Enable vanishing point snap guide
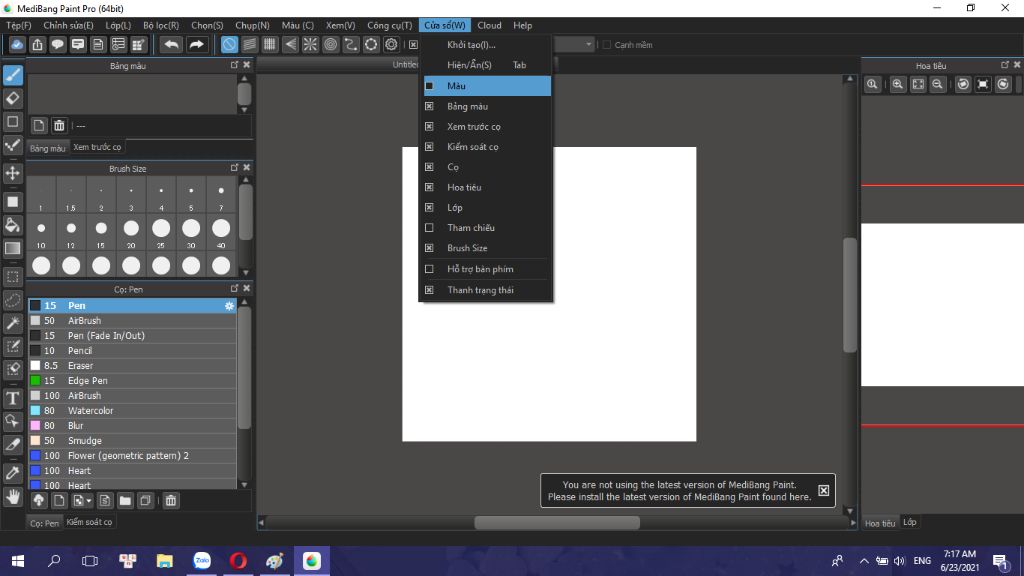Image resolution: width=1024 pixels, height=576 pixels. click(x=290, y=44)
